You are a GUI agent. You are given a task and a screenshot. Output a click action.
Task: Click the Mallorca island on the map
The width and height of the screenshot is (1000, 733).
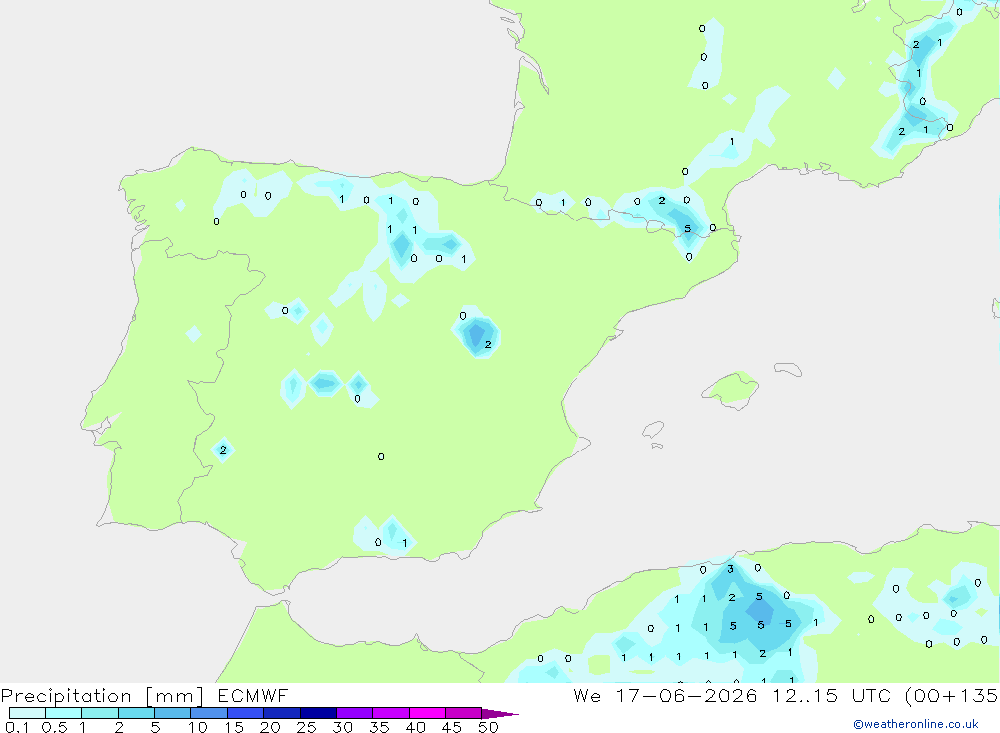731,388
